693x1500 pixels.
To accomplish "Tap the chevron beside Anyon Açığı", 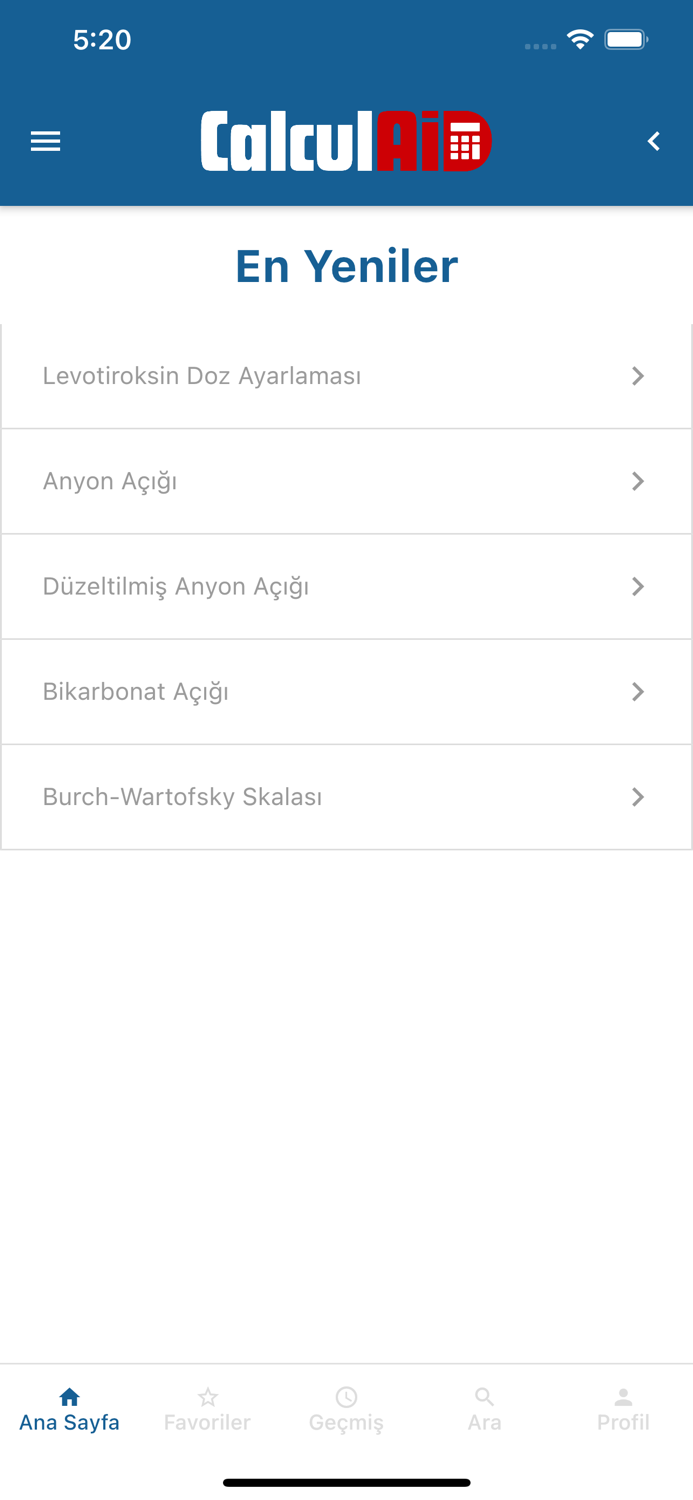I will point(638,481).
